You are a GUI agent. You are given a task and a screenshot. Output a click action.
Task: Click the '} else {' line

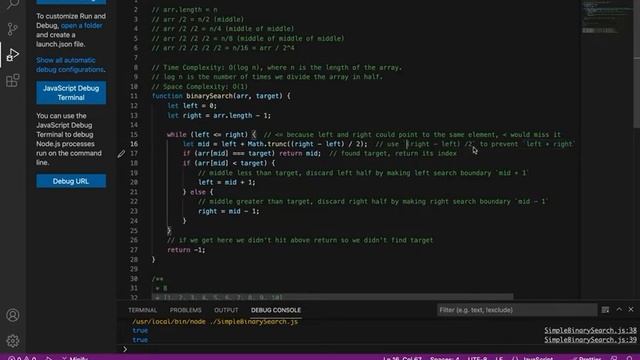click(x=198, y=192)
